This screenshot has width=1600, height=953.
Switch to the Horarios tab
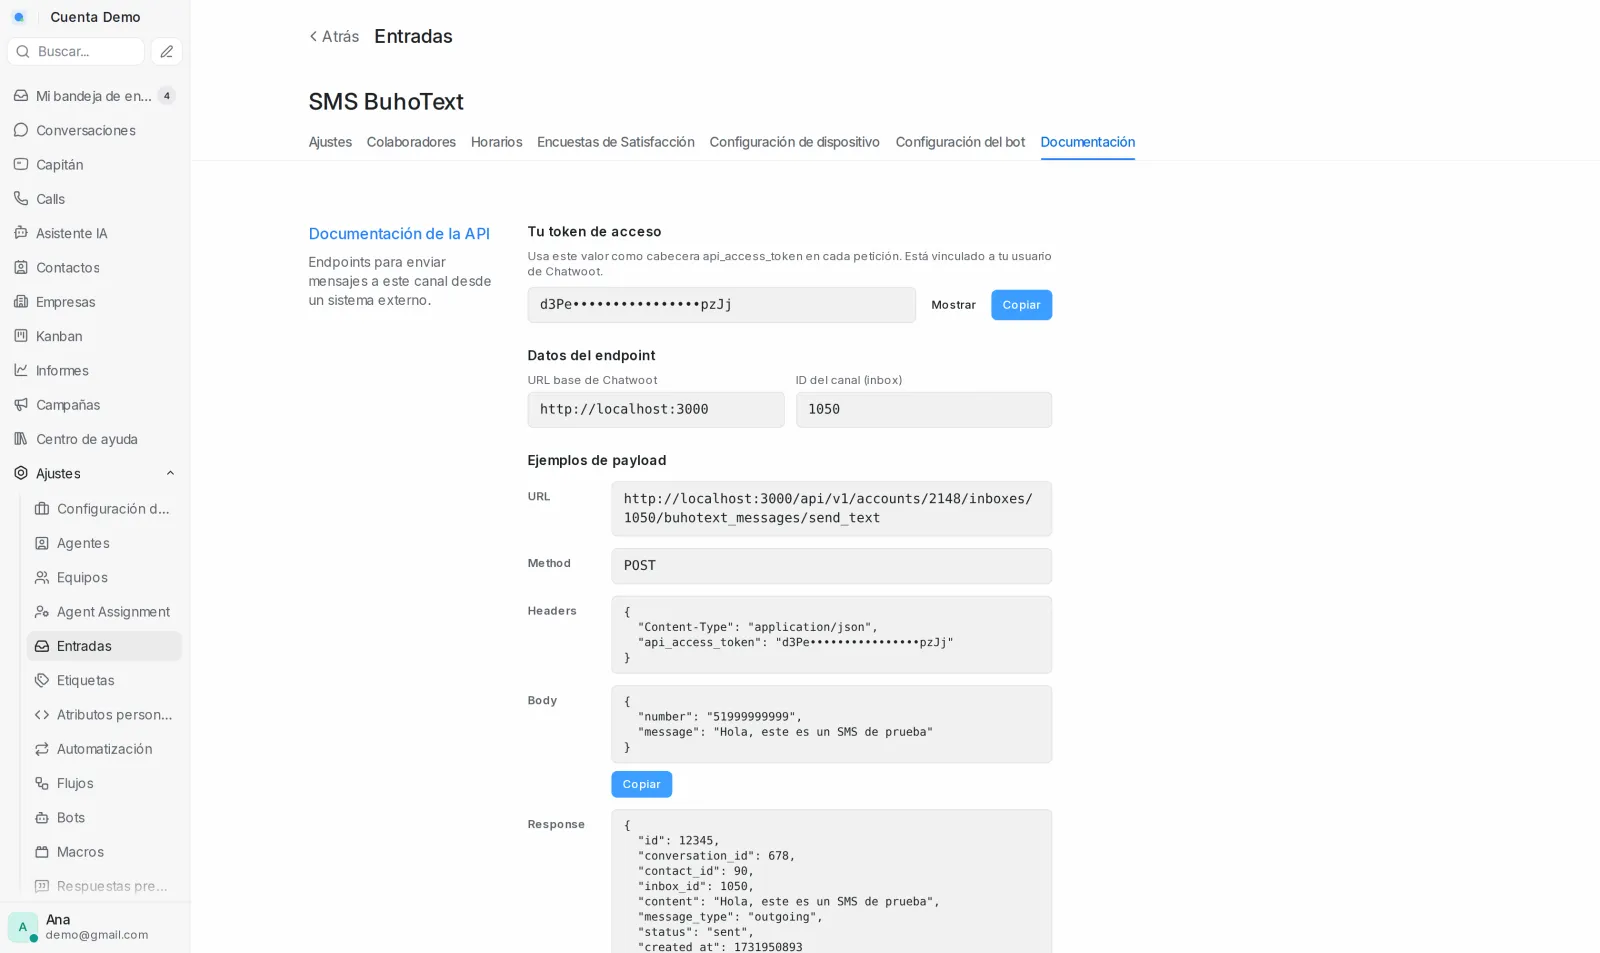[497, 142]
